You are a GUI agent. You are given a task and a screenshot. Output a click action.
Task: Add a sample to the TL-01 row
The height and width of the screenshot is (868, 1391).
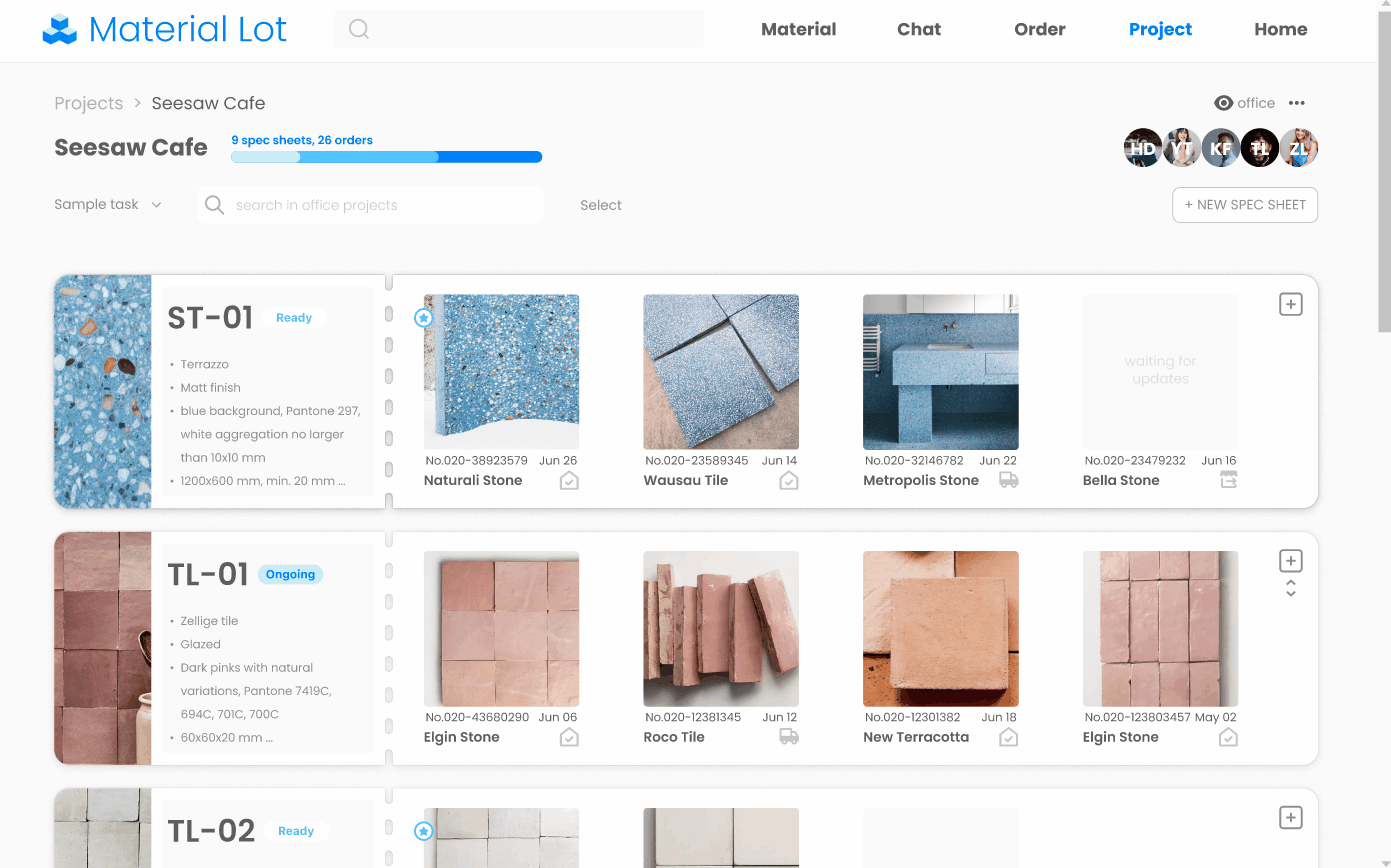[1291, 560]
